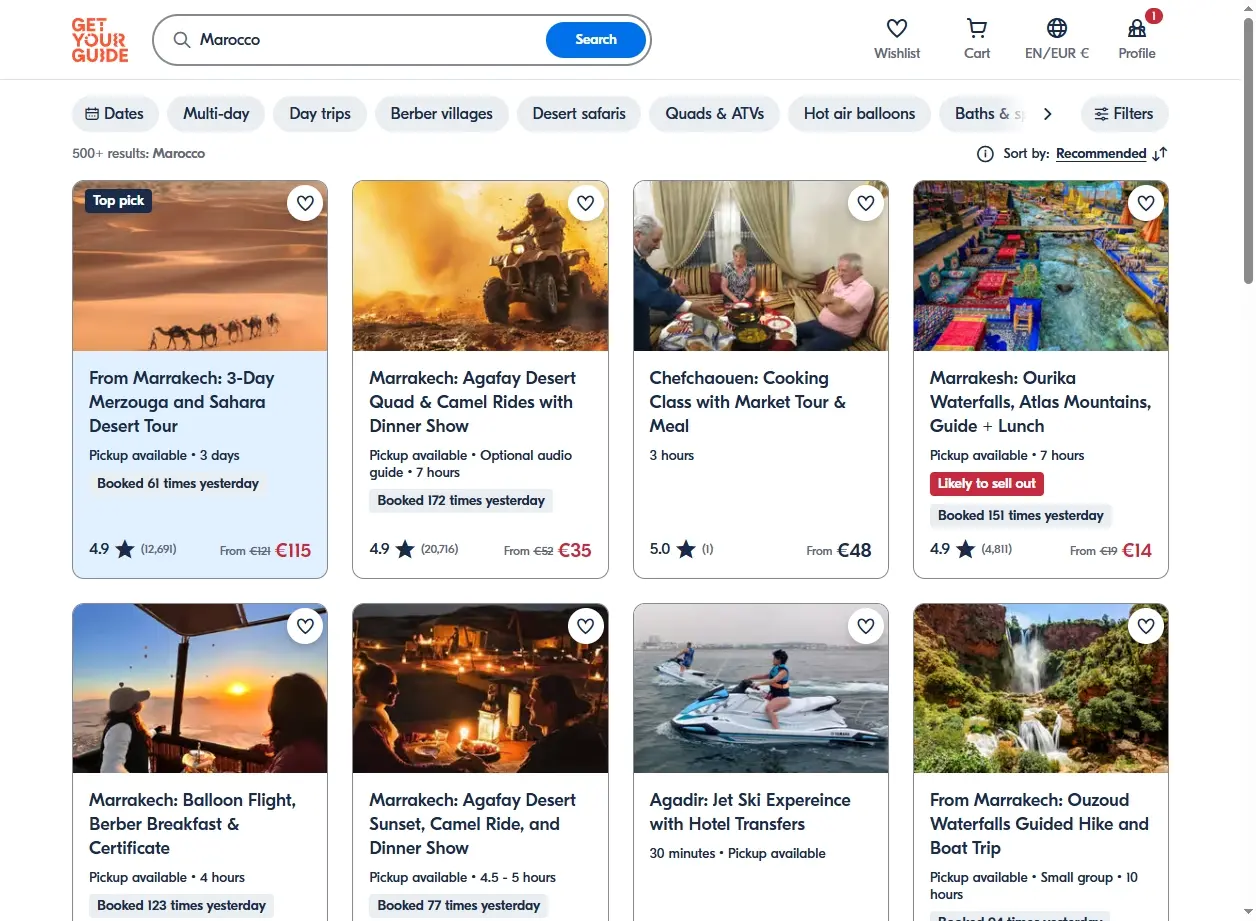Viewport: 1256px width, 921px height.
Task: Show more filter chips with right arrow
Action: tap(1047, 114)
